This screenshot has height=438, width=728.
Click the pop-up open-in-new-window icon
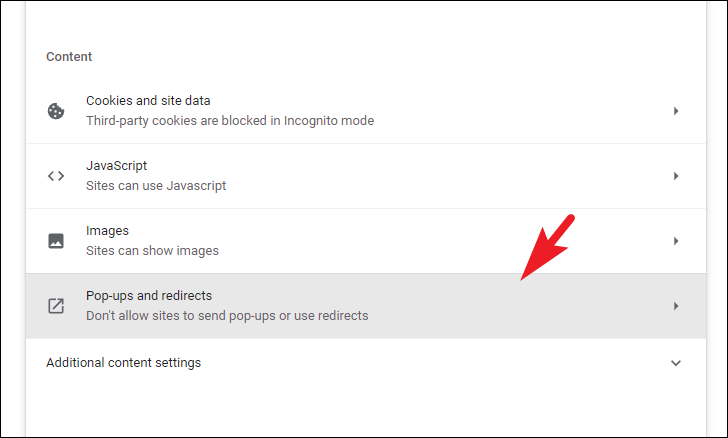[x=56, y=306]
